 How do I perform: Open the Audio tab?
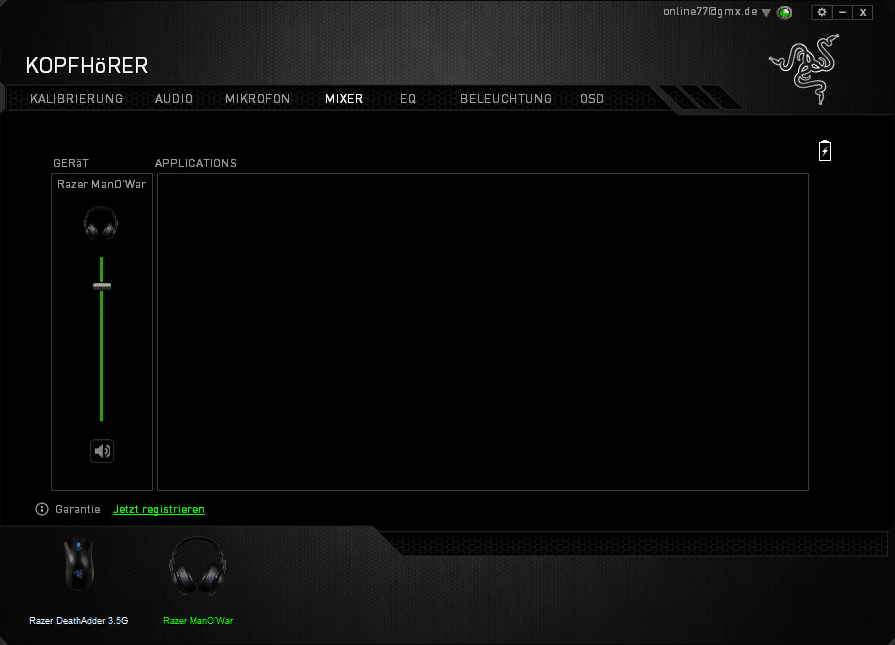point(174,99)
